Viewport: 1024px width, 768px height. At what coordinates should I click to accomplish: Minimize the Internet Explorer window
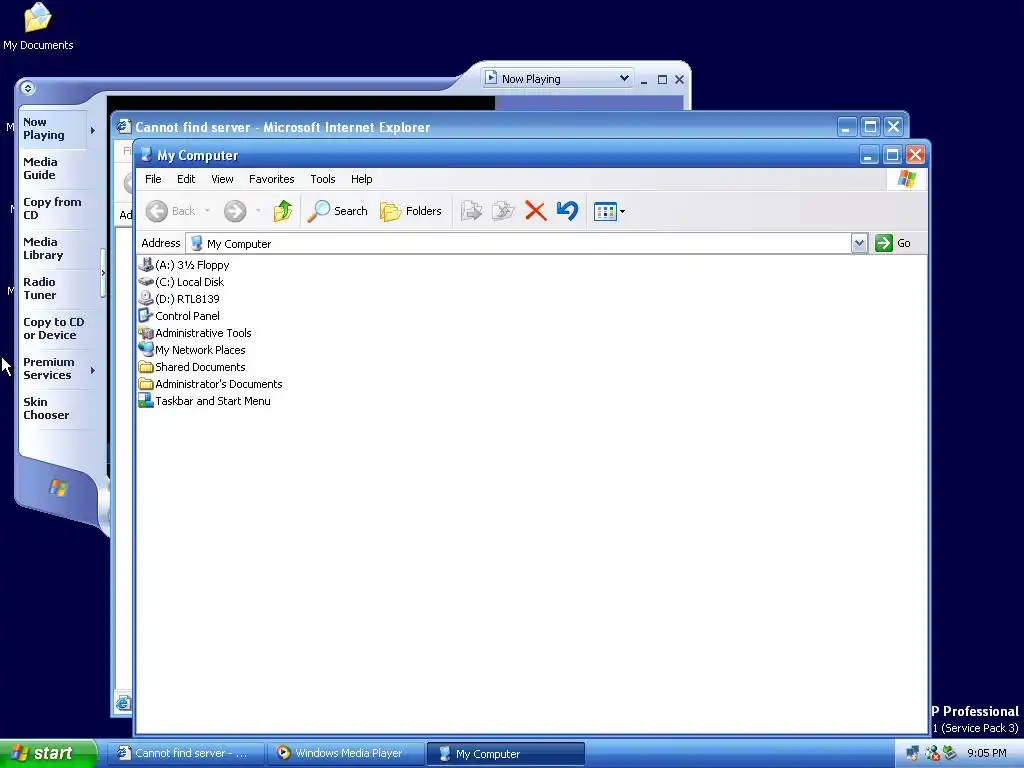[x=847, y=127]
